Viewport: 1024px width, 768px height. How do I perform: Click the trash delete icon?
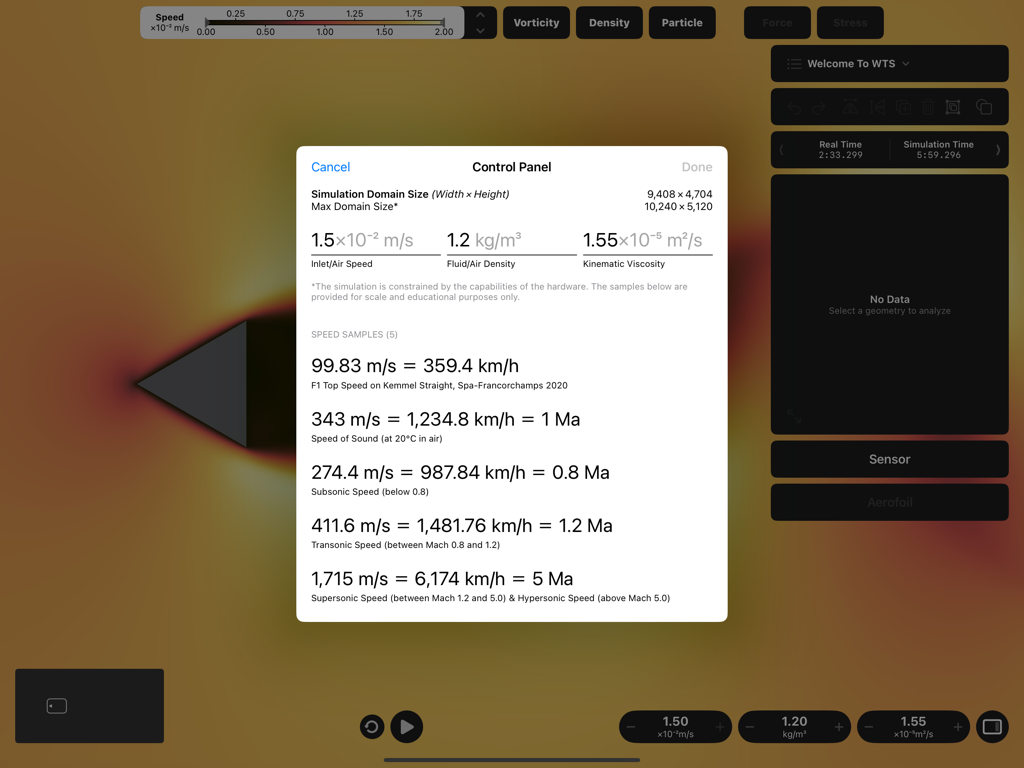click(928, 107)
